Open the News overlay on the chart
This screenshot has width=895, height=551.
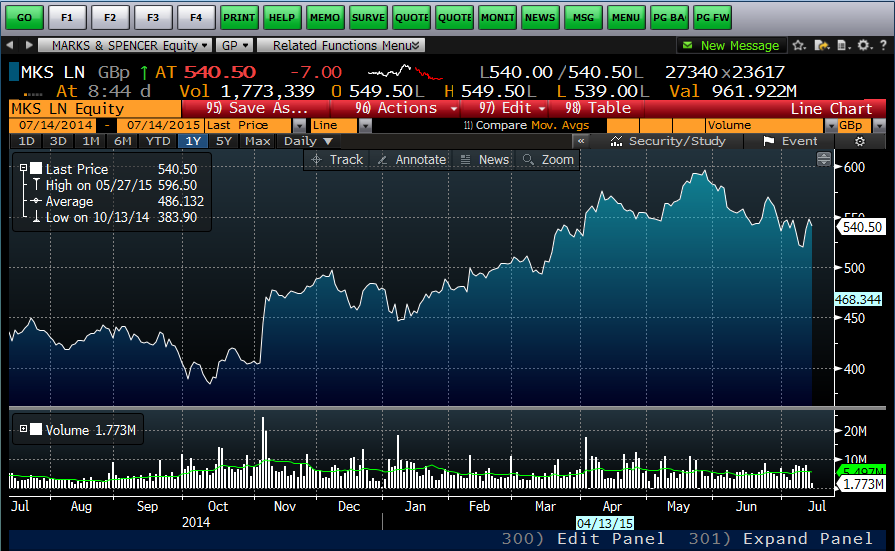click(484, 160)
